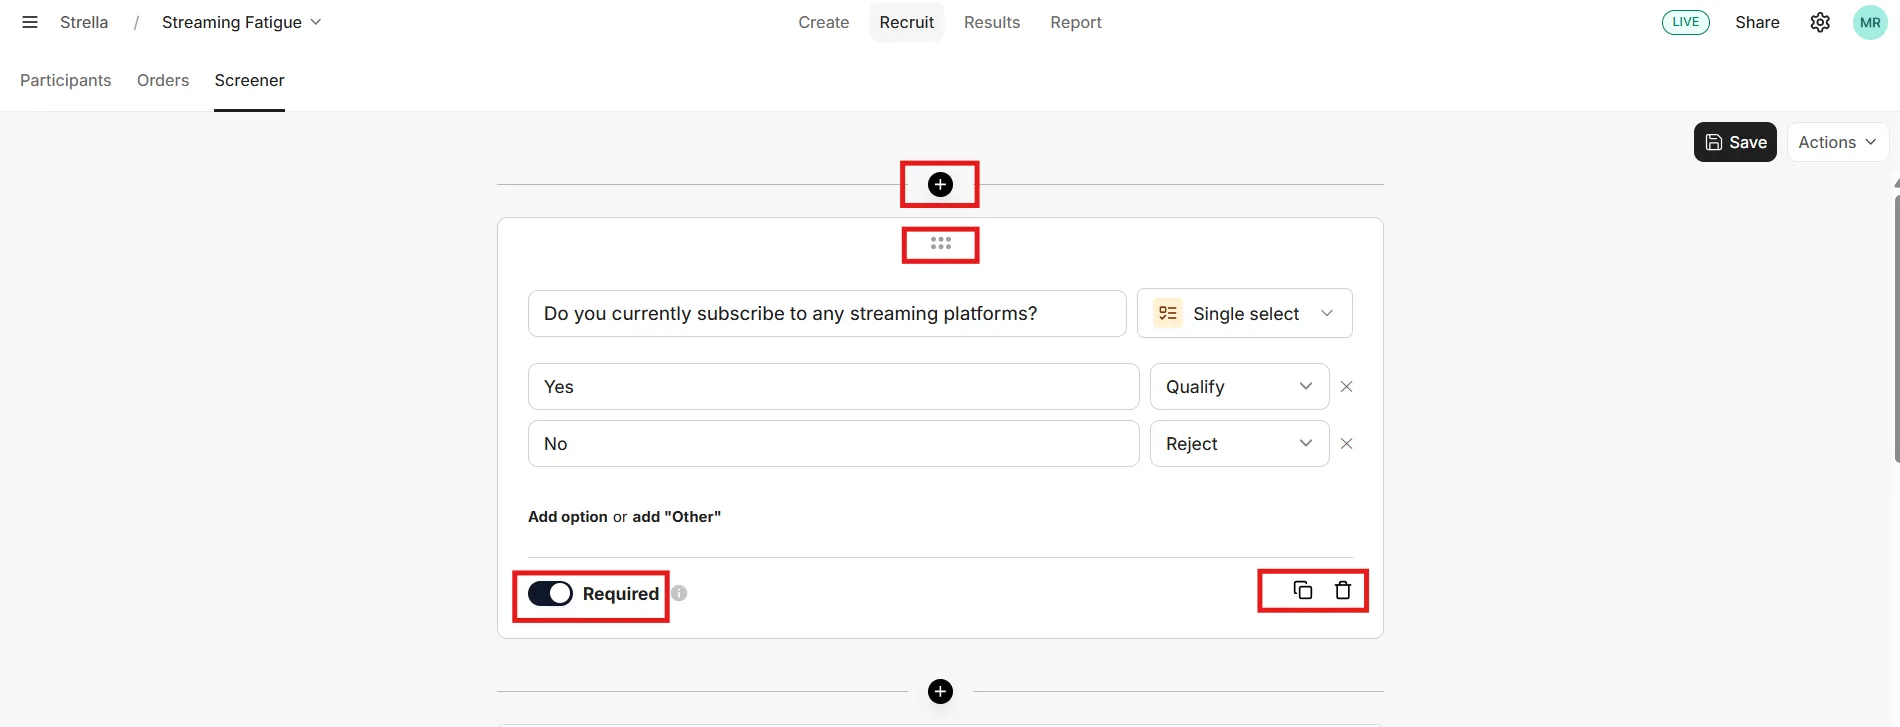The height and width of the screenshot is (727, 1900).
Task: Add option to the question
Action: point(567,517)
